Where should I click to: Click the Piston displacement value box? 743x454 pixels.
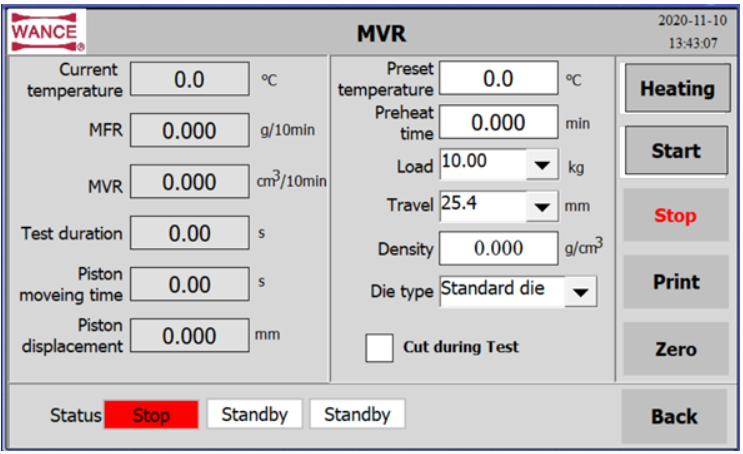click(189, 336)
